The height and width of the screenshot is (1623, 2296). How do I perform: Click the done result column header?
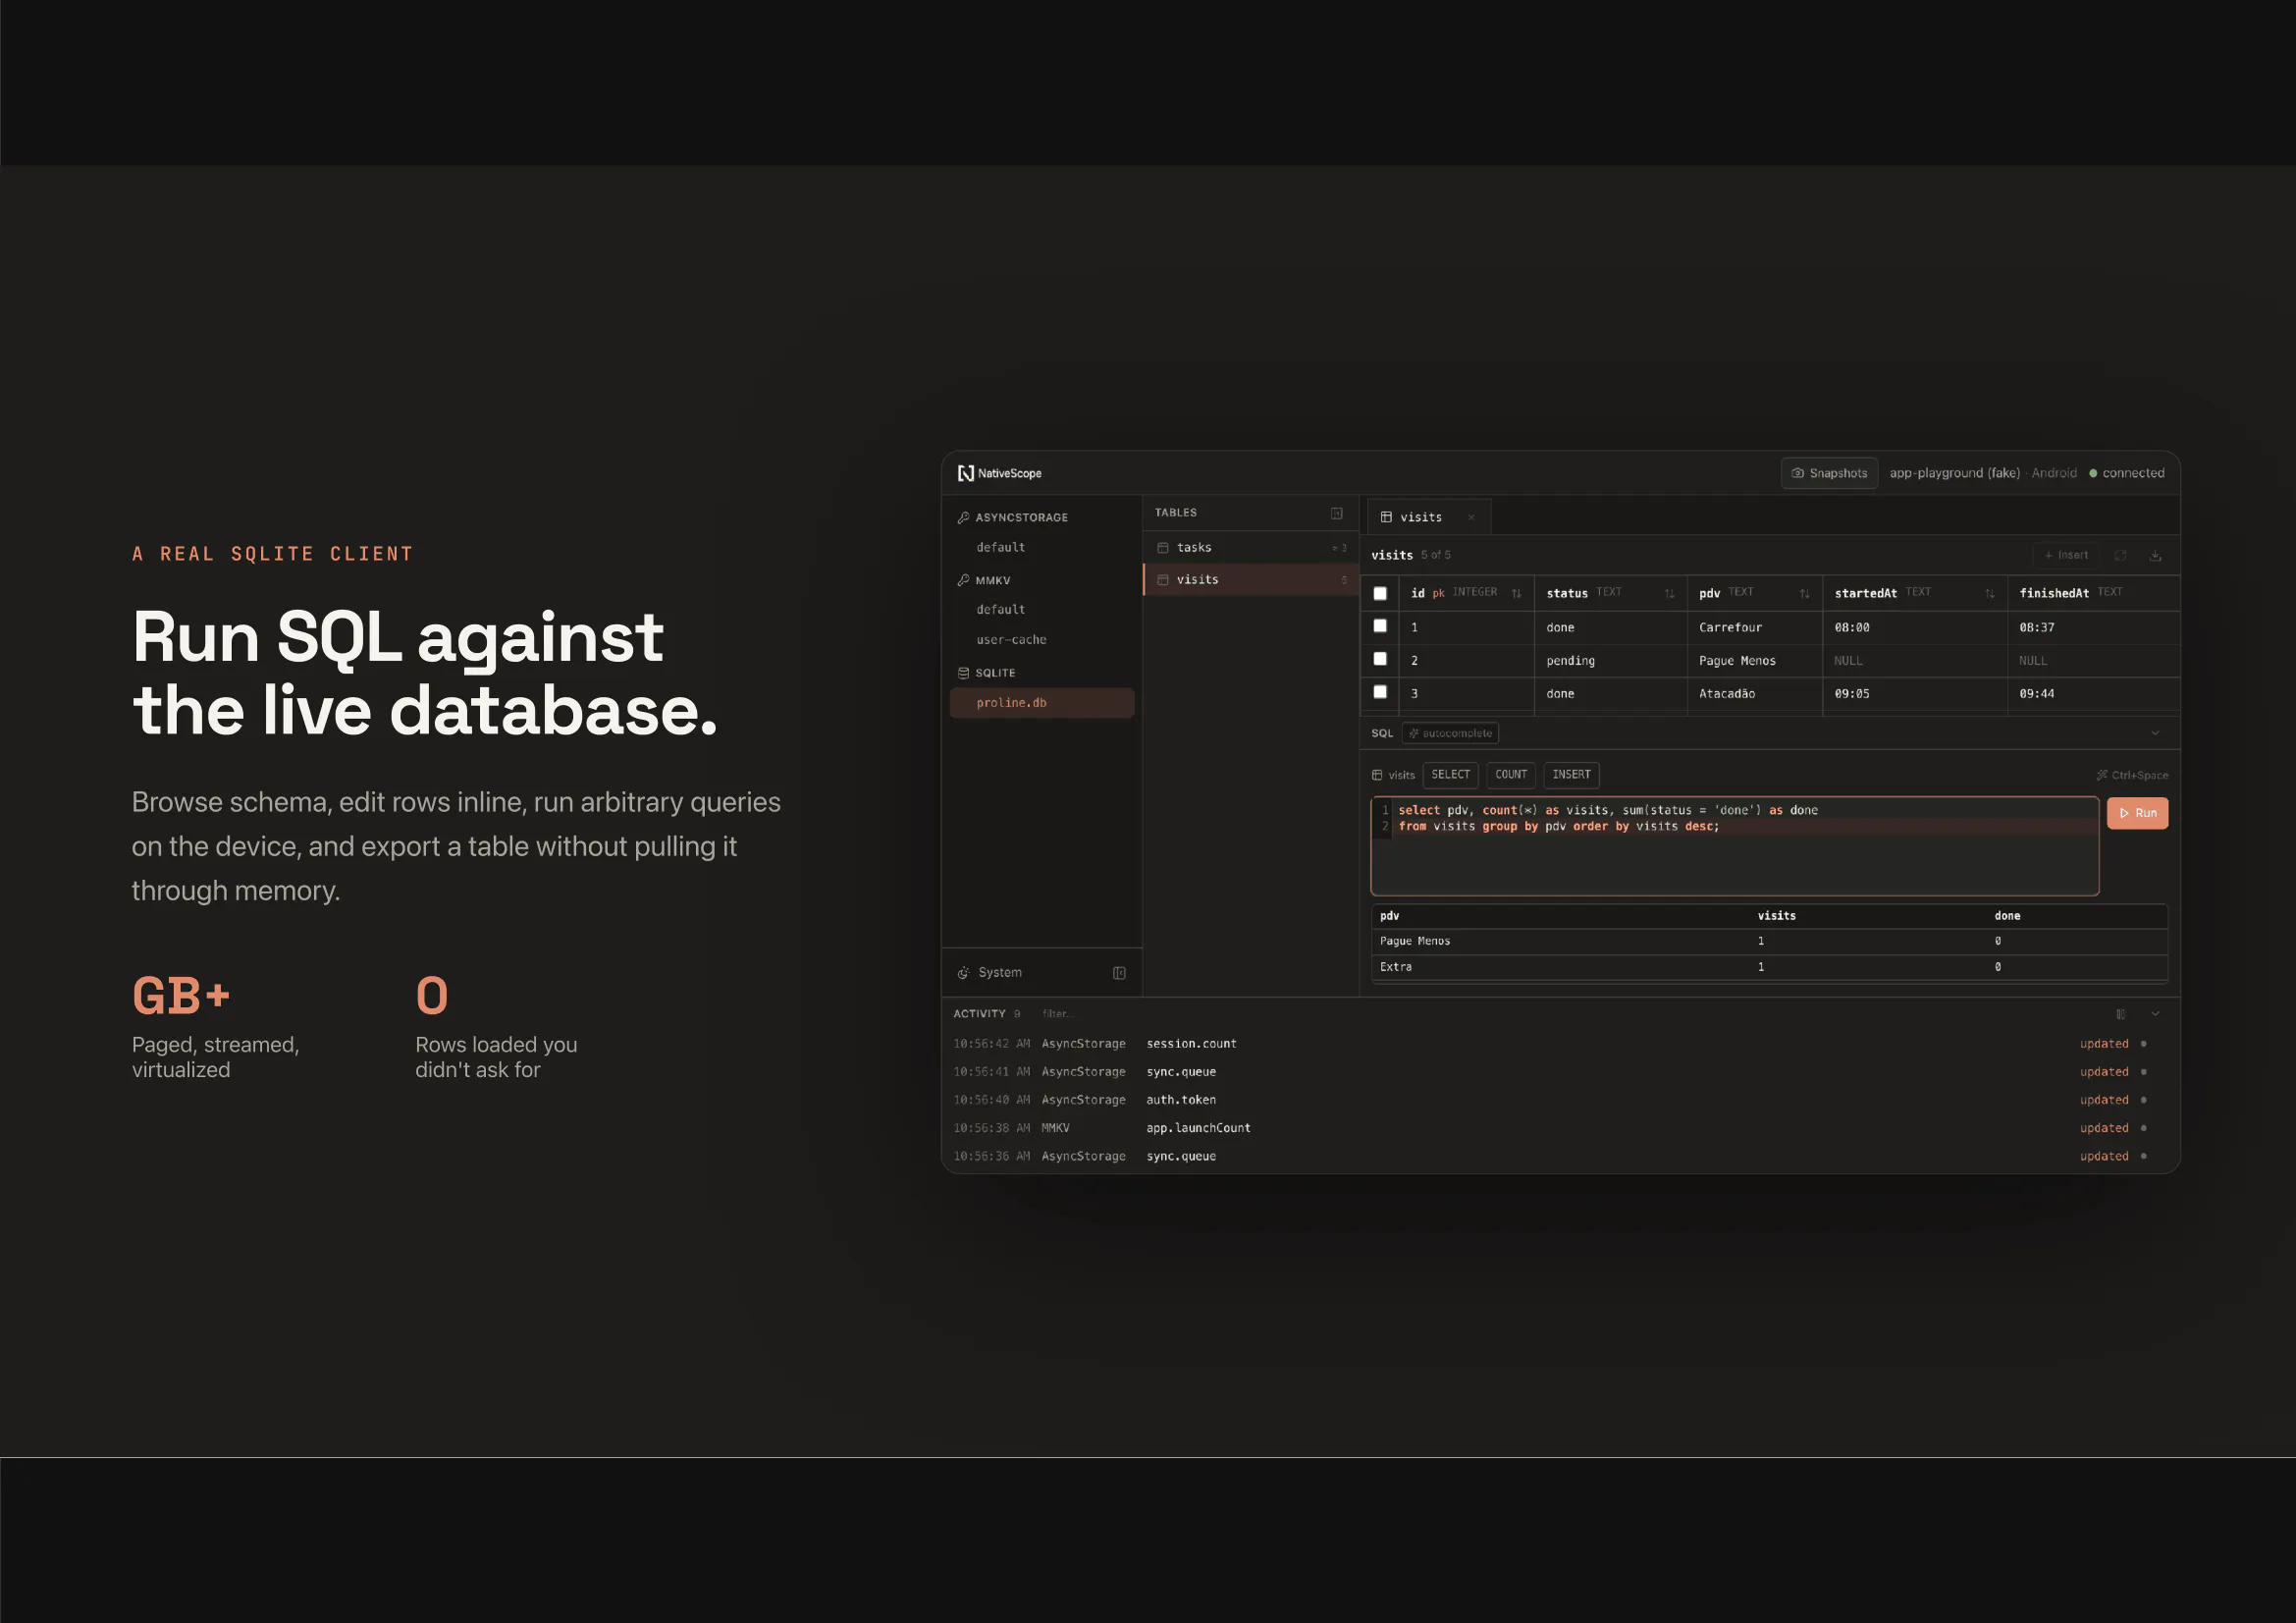coord(2006,916)
